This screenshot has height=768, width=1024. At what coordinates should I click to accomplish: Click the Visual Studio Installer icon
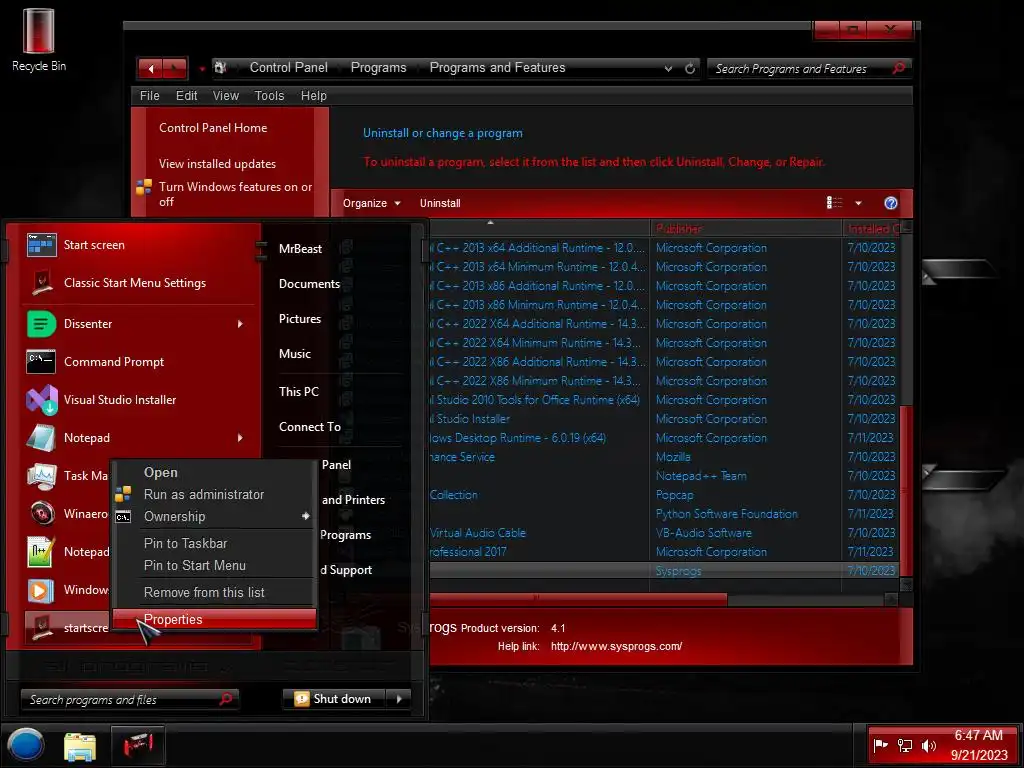(41, 400)
